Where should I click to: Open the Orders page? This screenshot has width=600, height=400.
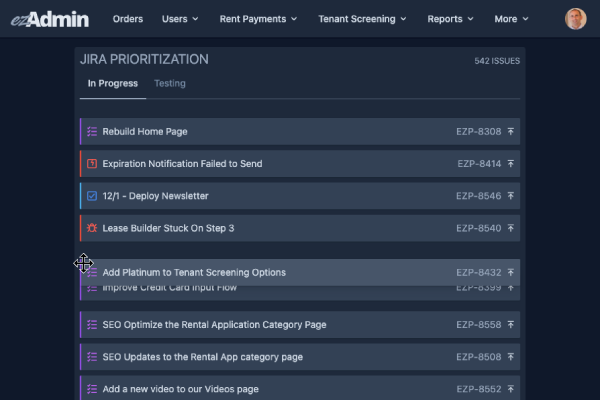(128, 19)
